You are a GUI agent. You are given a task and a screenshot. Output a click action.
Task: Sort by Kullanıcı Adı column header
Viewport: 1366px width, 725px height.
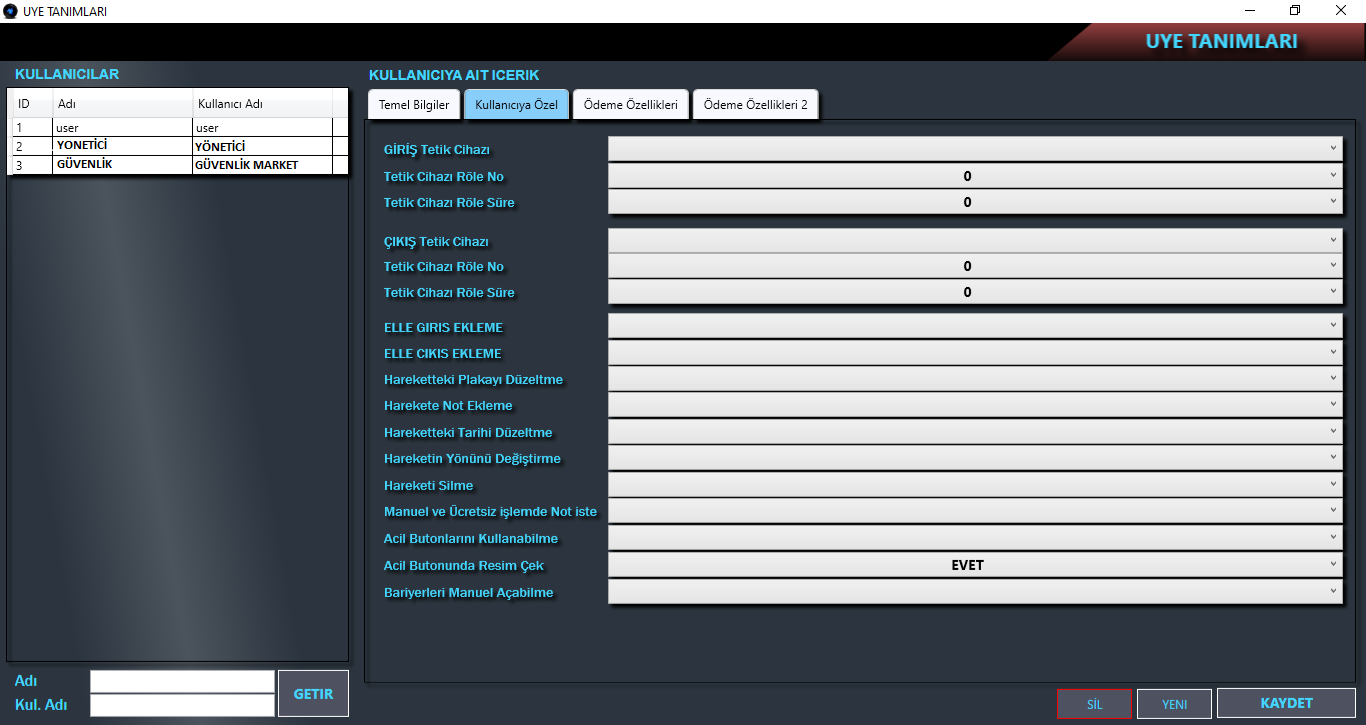(262, 104)
